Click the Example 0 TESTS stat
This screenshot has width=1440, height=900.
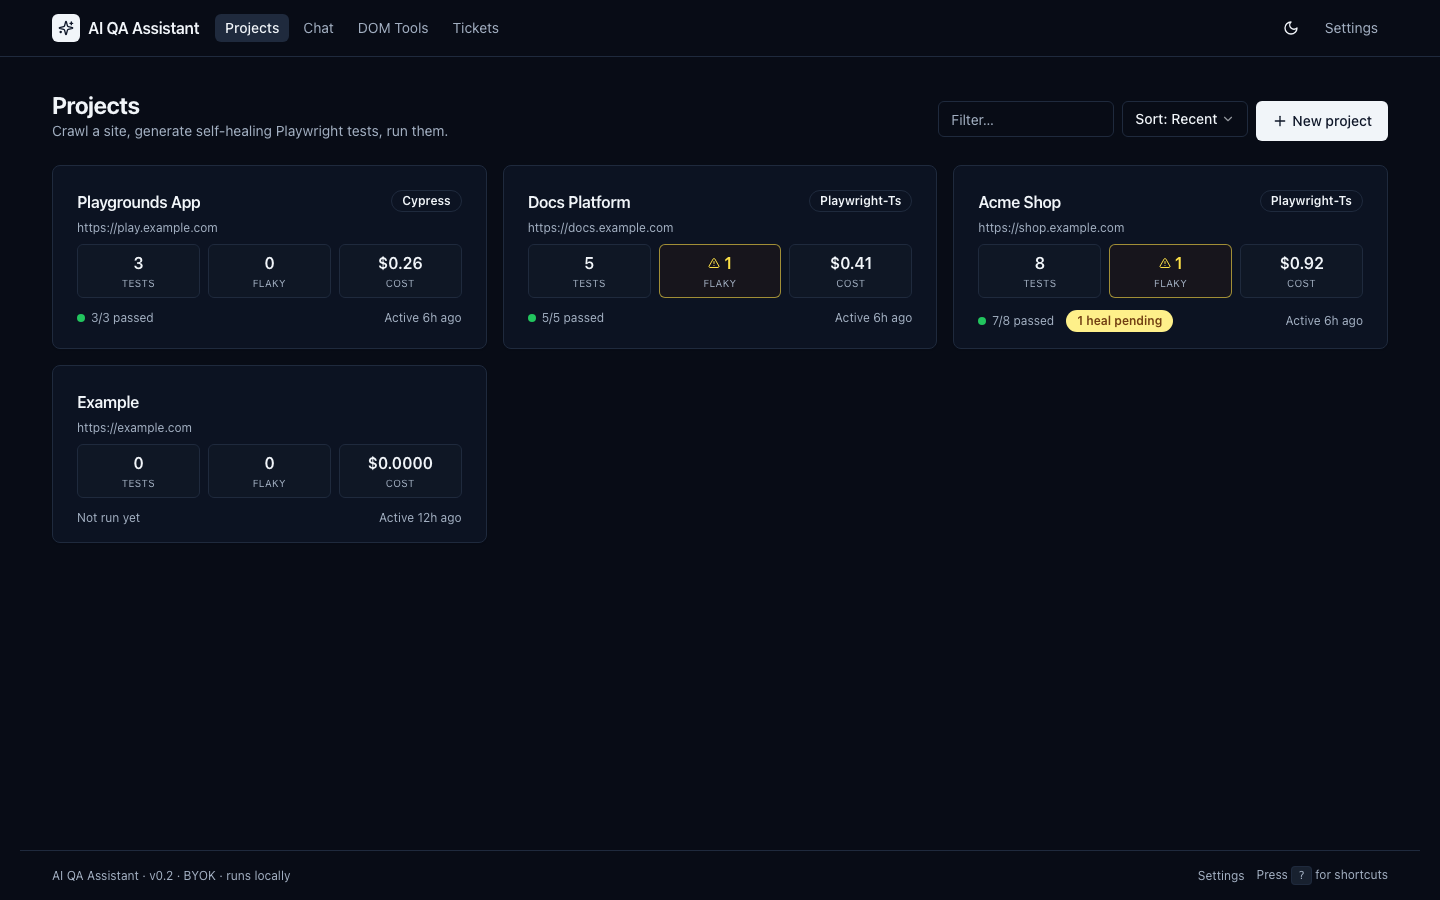tap(138, 471)
